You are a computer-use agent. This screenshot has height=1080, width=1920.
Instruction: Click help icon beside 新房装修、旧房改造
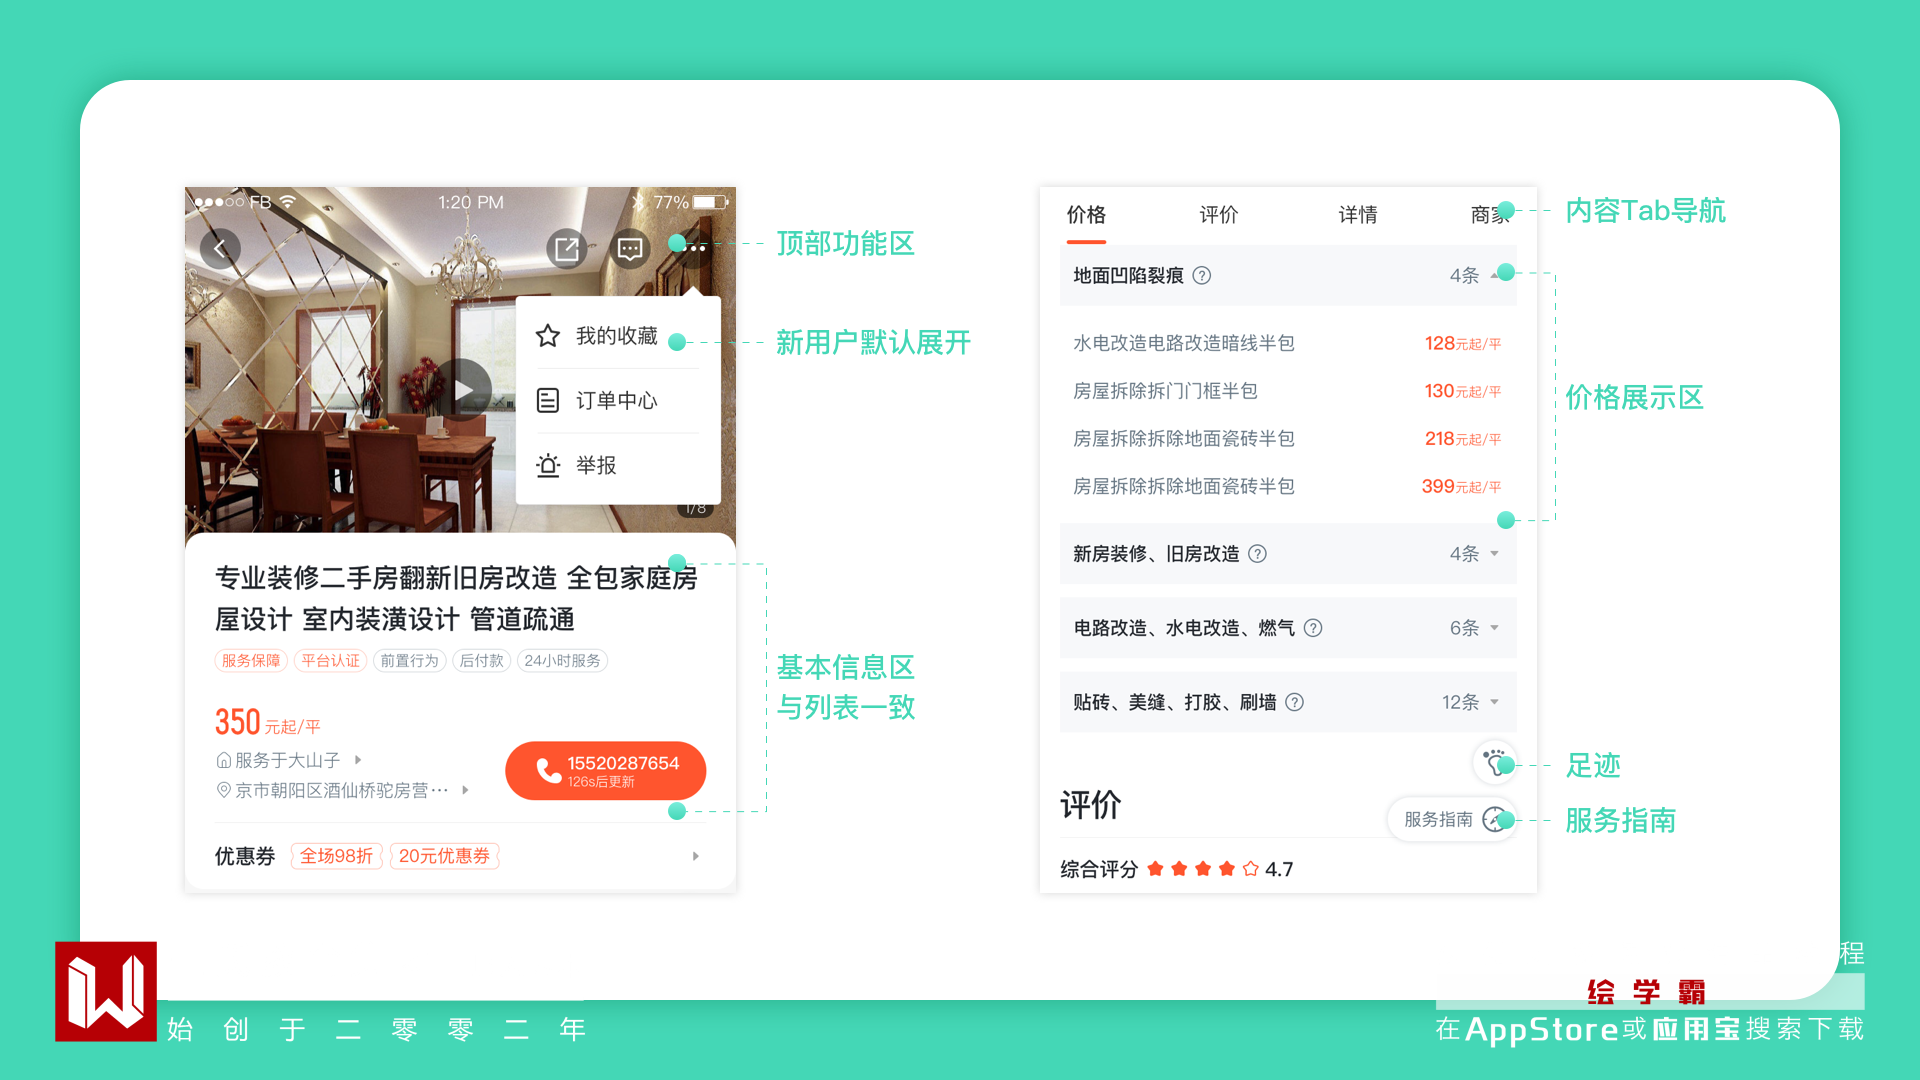1258,554
